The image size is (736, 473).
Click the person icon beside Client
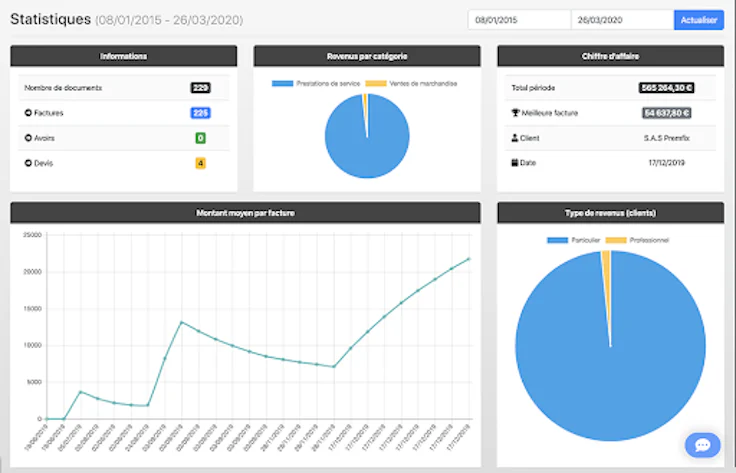coord(514,138)
